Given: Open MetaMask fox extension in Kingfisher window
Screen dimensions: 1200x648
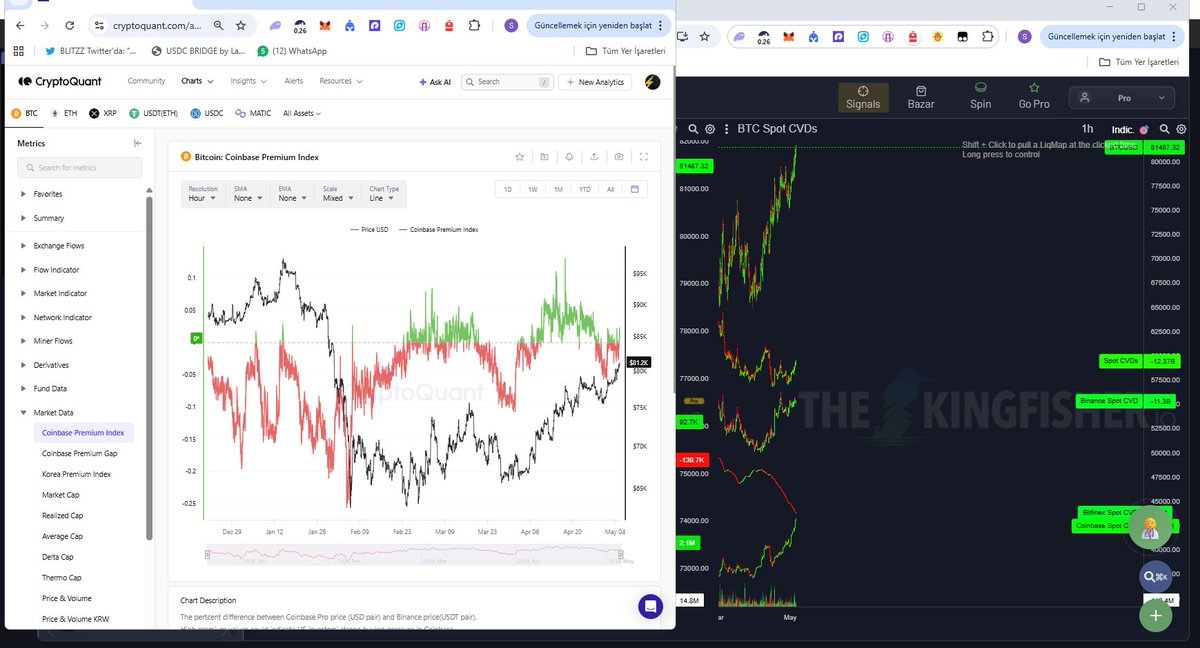Looking at the screenshot, I should click(x=787, y=37).
